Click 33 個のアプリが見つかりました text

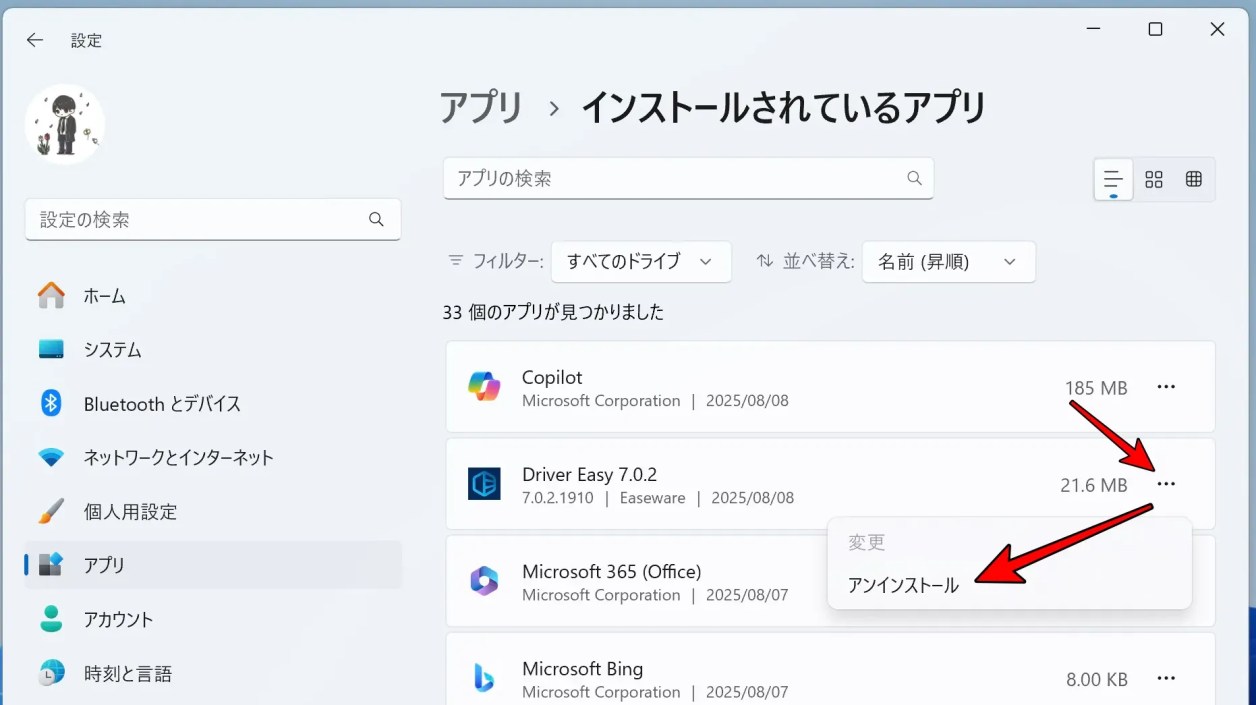click(553, 312)
